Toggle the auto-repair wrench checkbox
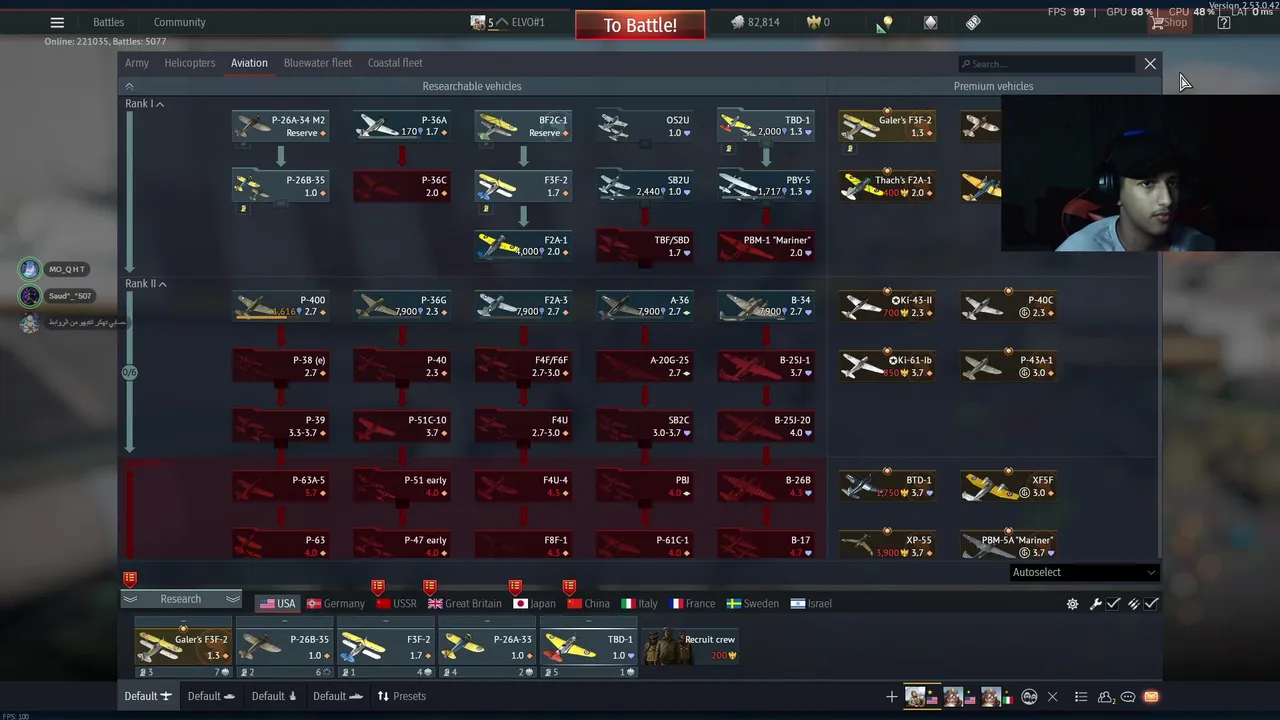 1104,604
